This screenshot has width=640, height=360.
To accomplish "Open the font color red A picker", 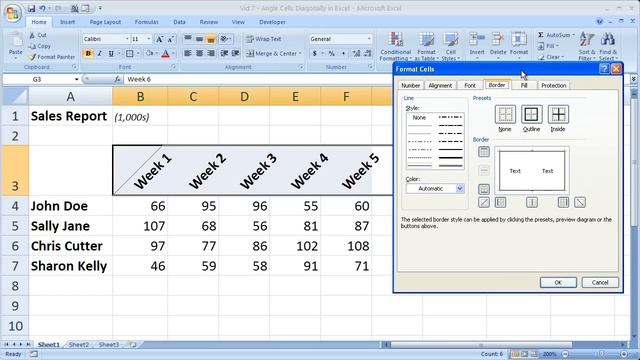I will 165,53.
